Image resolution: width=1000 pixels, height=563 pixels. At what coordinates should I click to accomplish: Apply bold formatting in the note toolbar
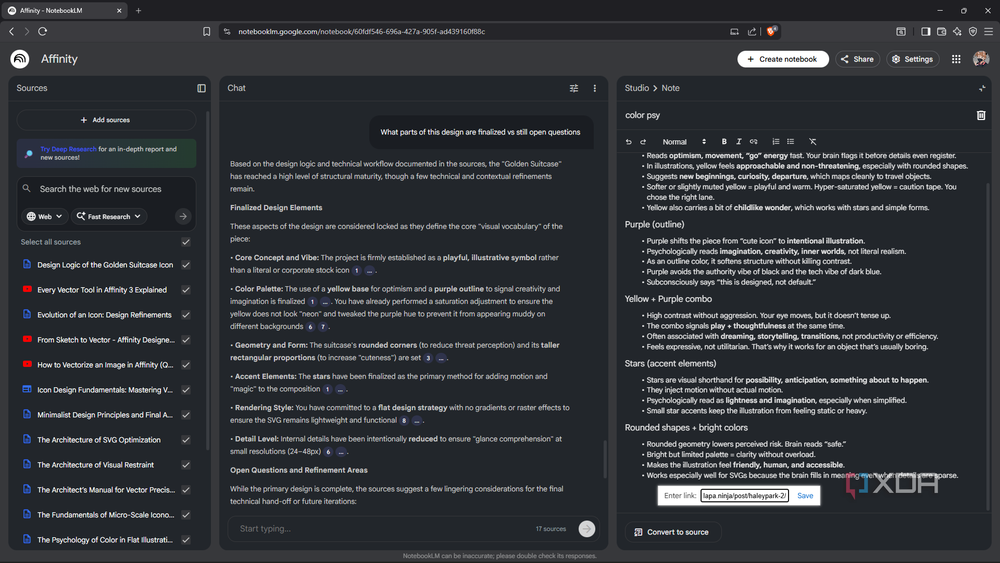(724, 142)
